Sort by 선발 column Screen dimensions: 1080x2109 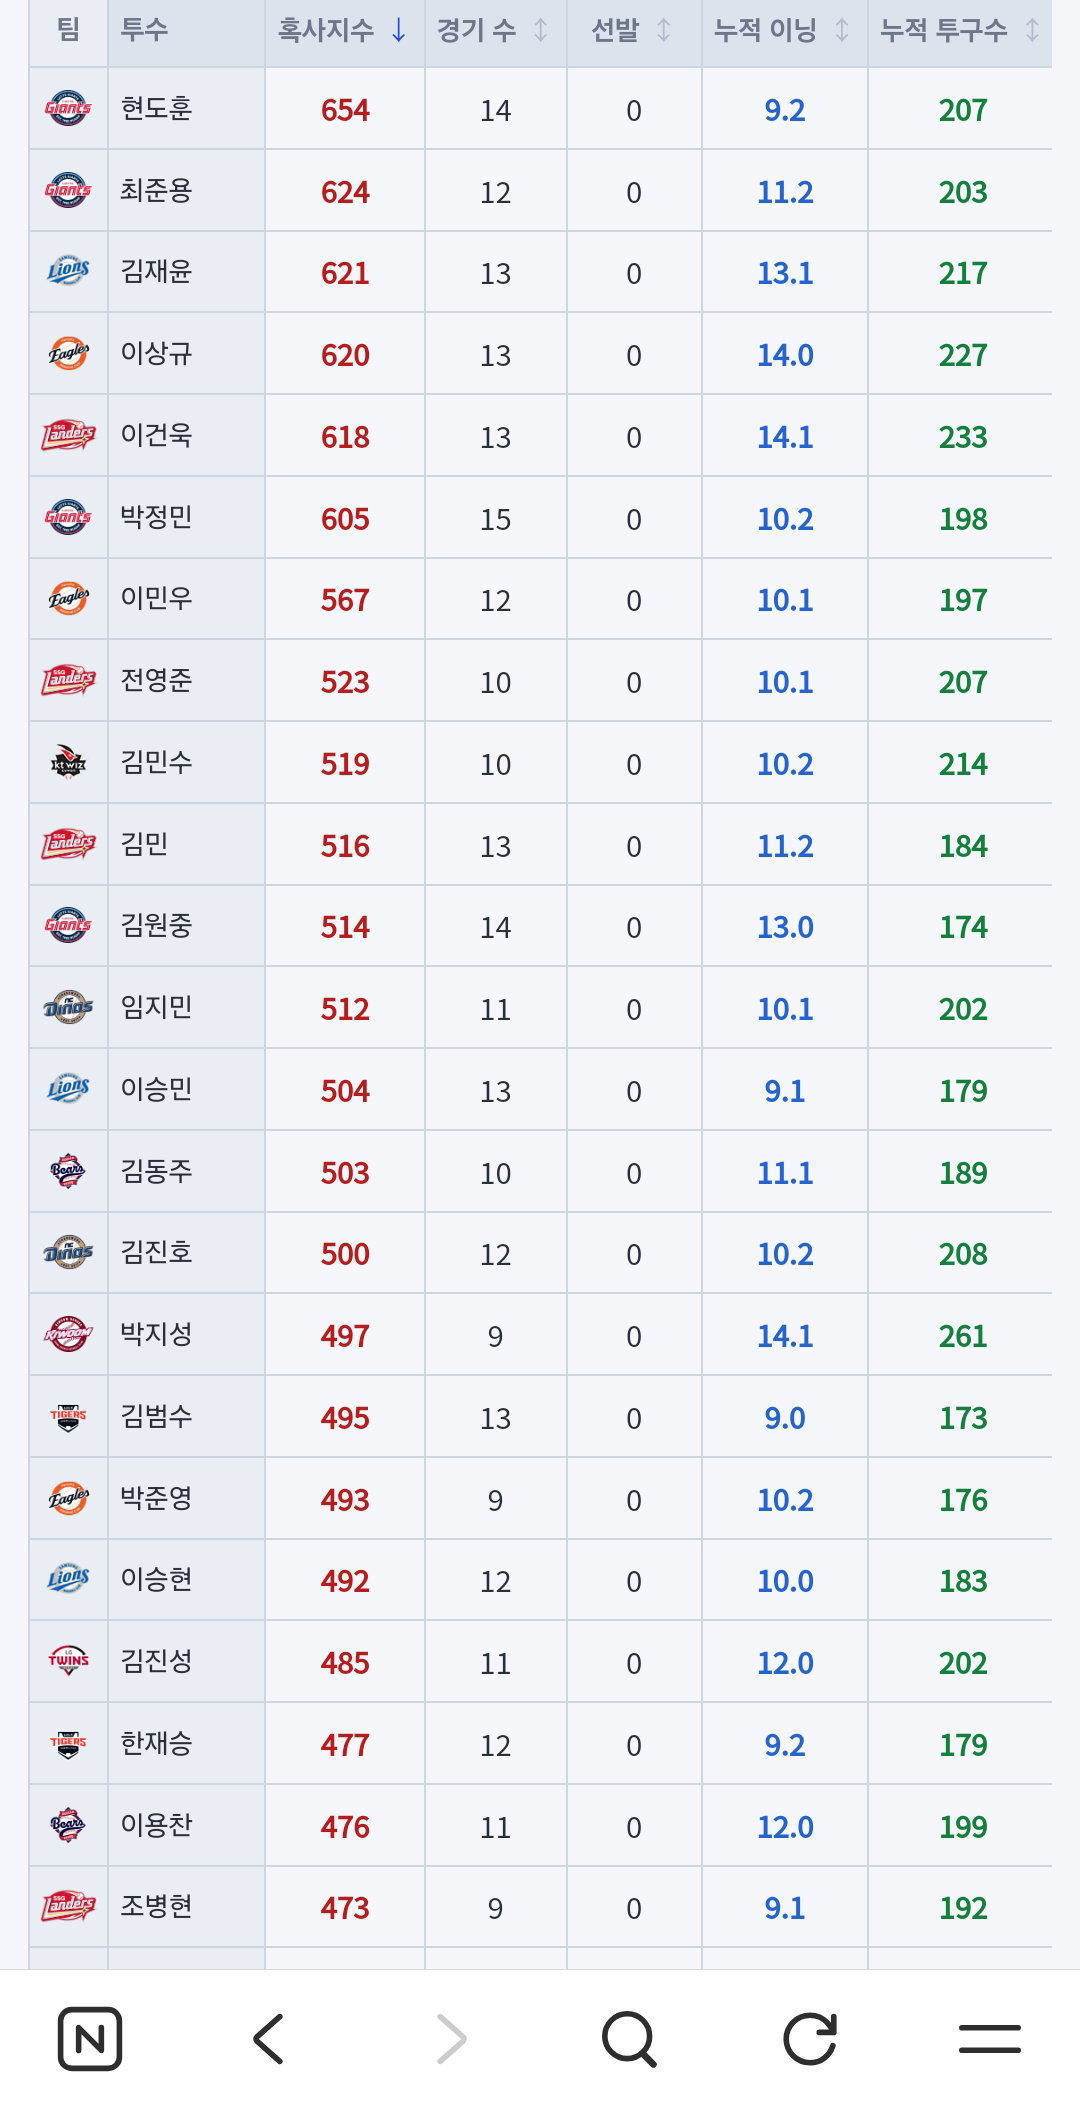tap(633, 30)
